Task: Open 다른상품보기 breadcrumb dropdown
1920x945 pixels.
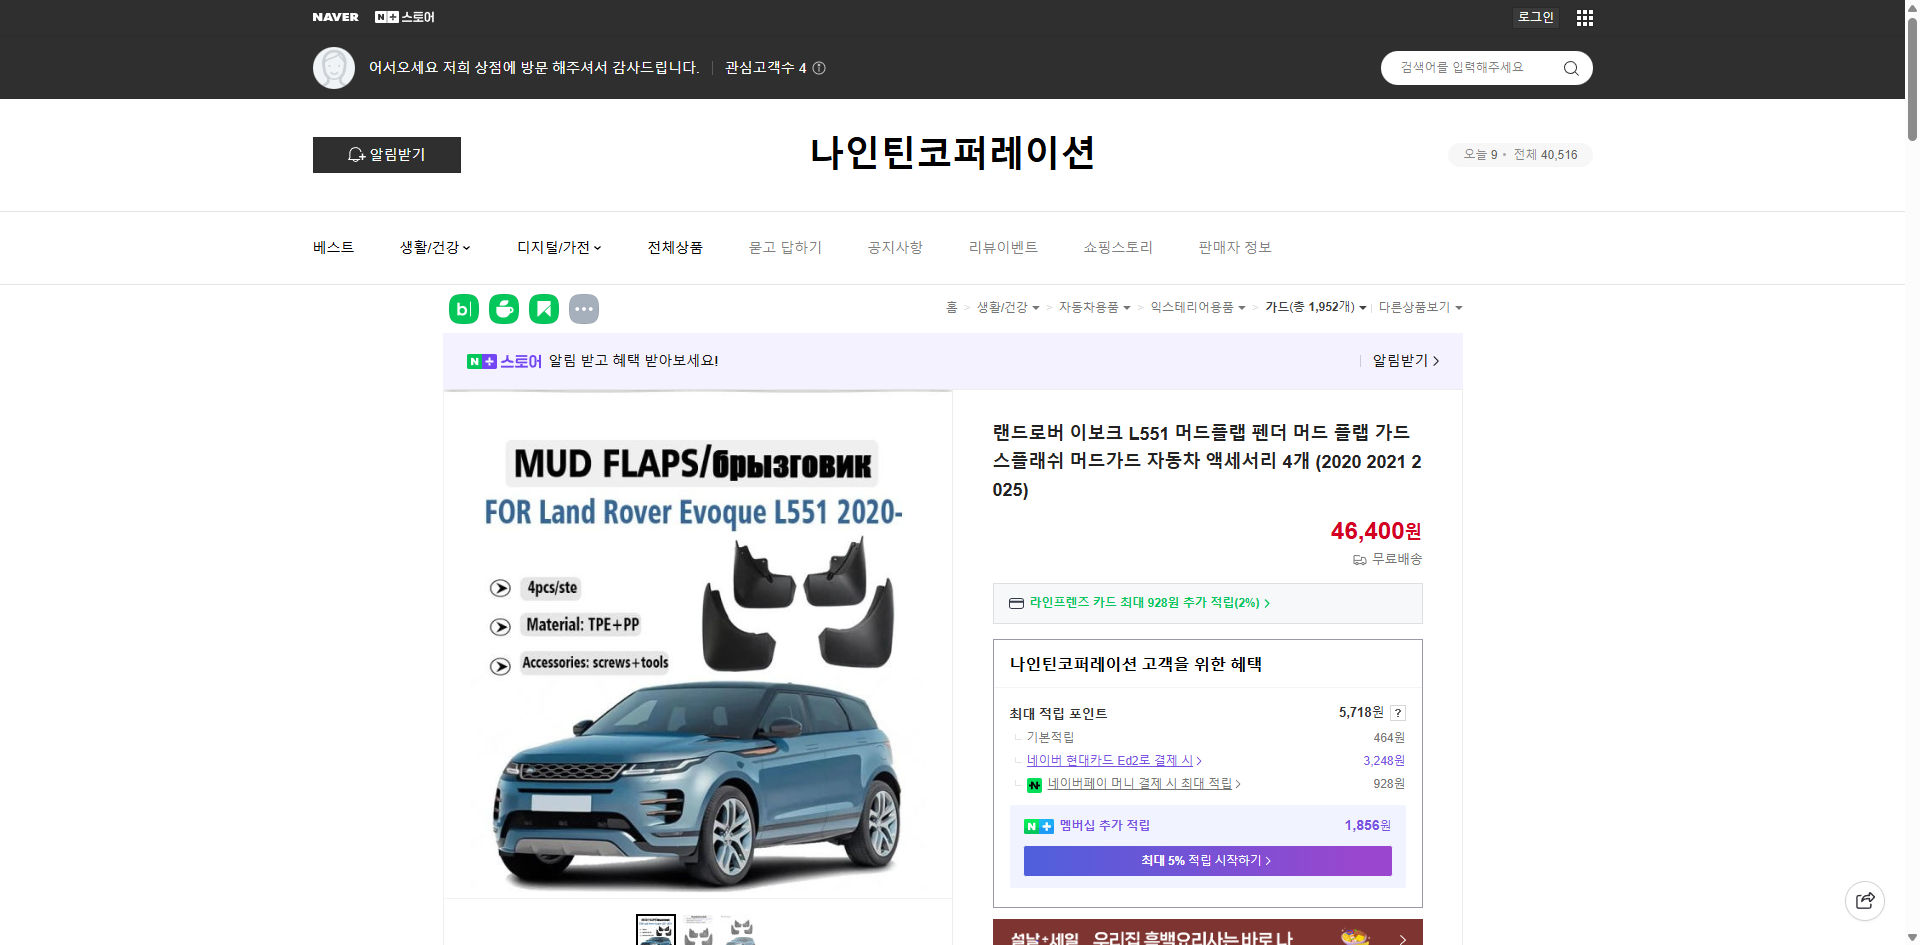Action: (1420, 307)
